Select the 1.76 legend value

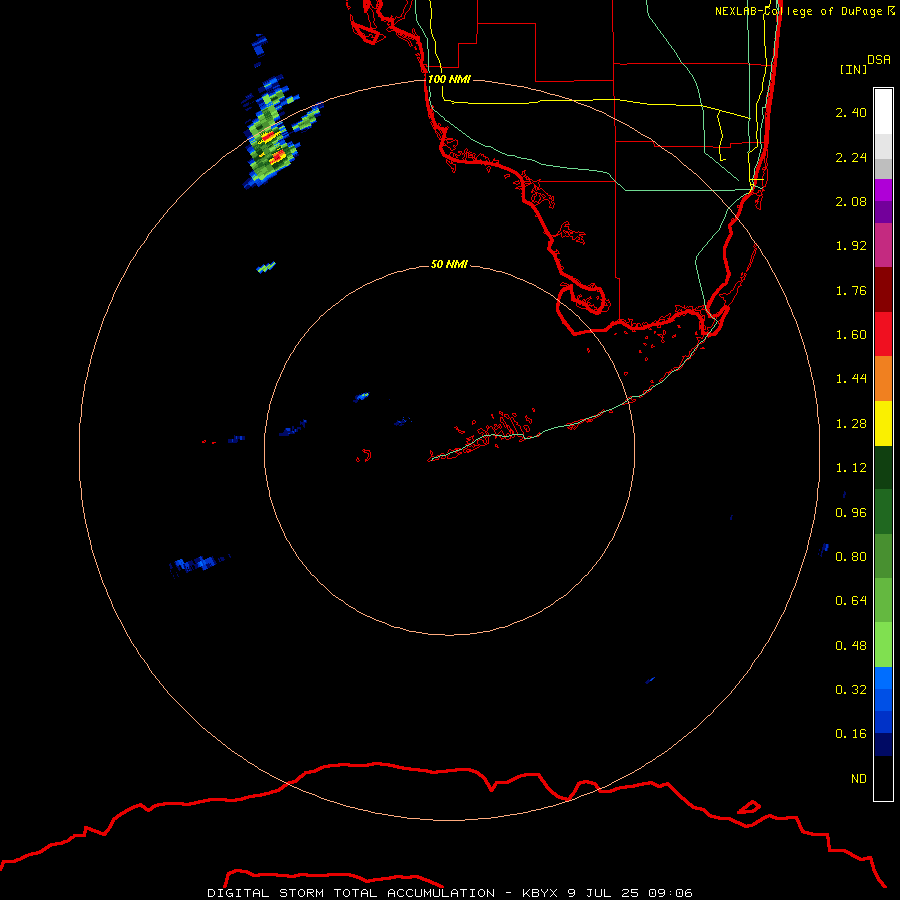851,290
